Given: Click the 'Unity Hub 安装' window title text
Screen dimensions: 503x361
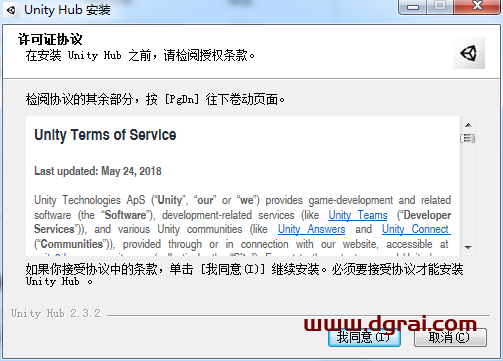Looking at the screenshot, I should coord(67,10).
